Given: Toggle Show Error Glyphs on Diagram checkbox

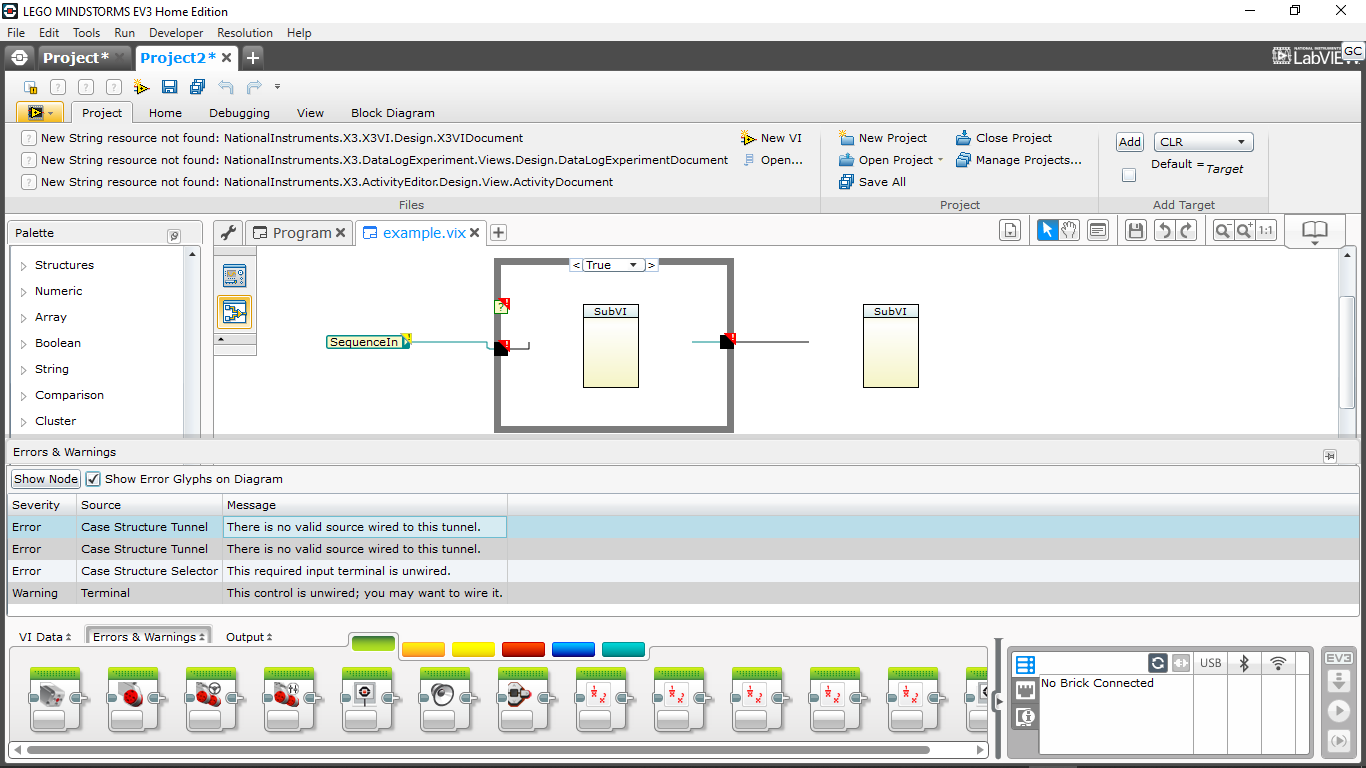Looking at the screenshot, I should 93,479.
